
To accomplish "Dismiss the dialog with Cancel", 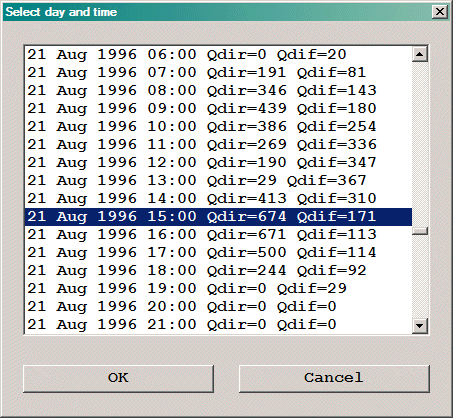I will coord(334,379).
